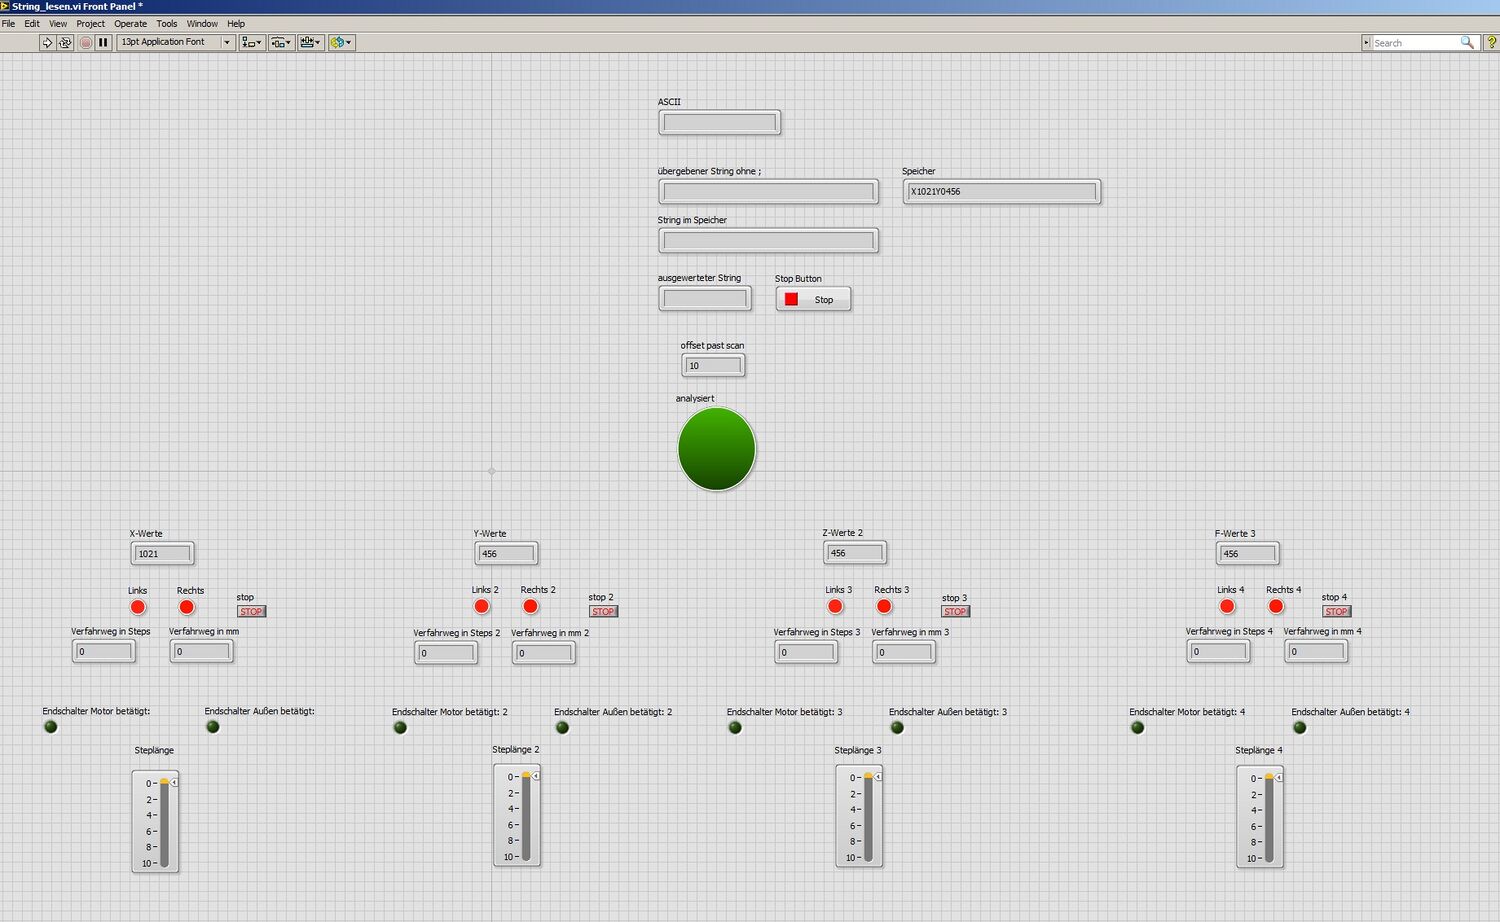
Task: Open the Align Objects dropdown
Action: (x=252, y=42)
